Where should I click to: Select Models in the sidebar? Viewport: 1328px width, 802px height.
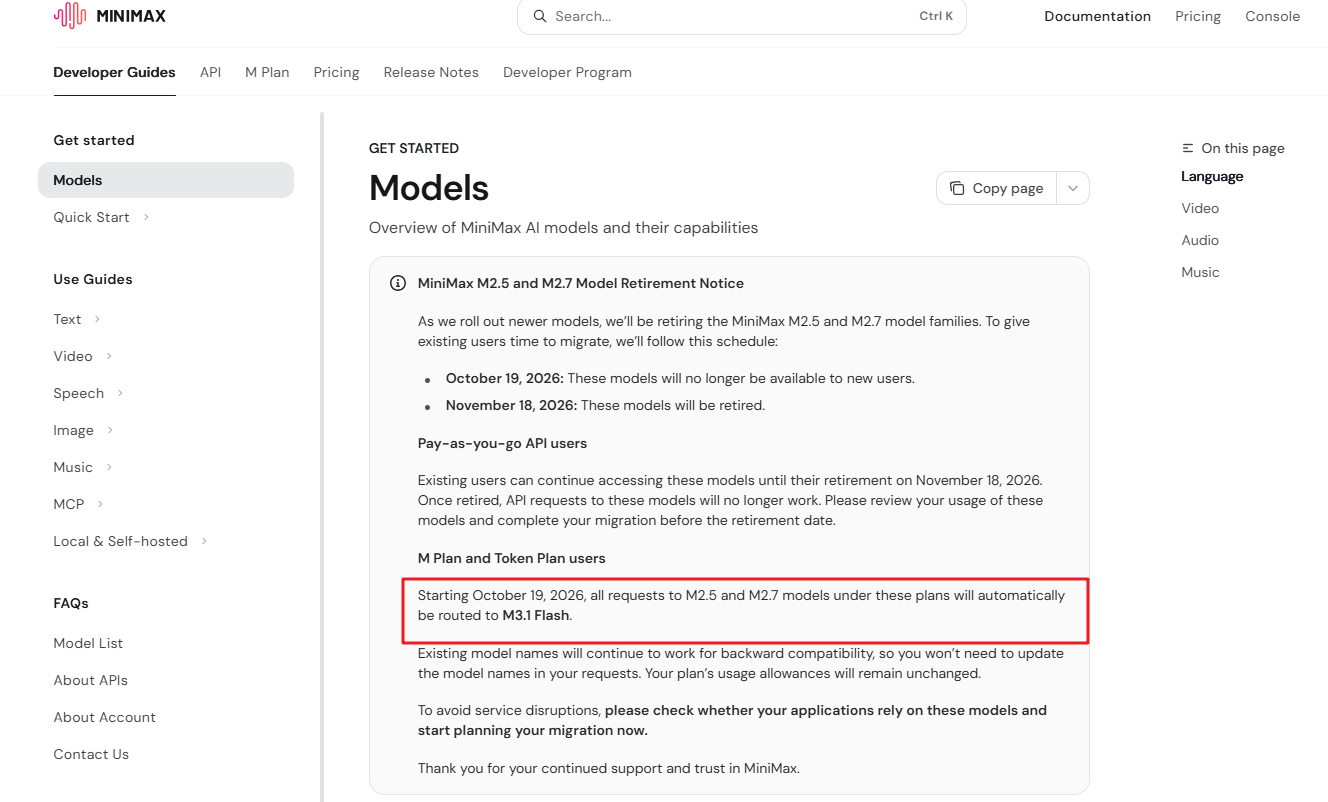[x=166, y=180]
